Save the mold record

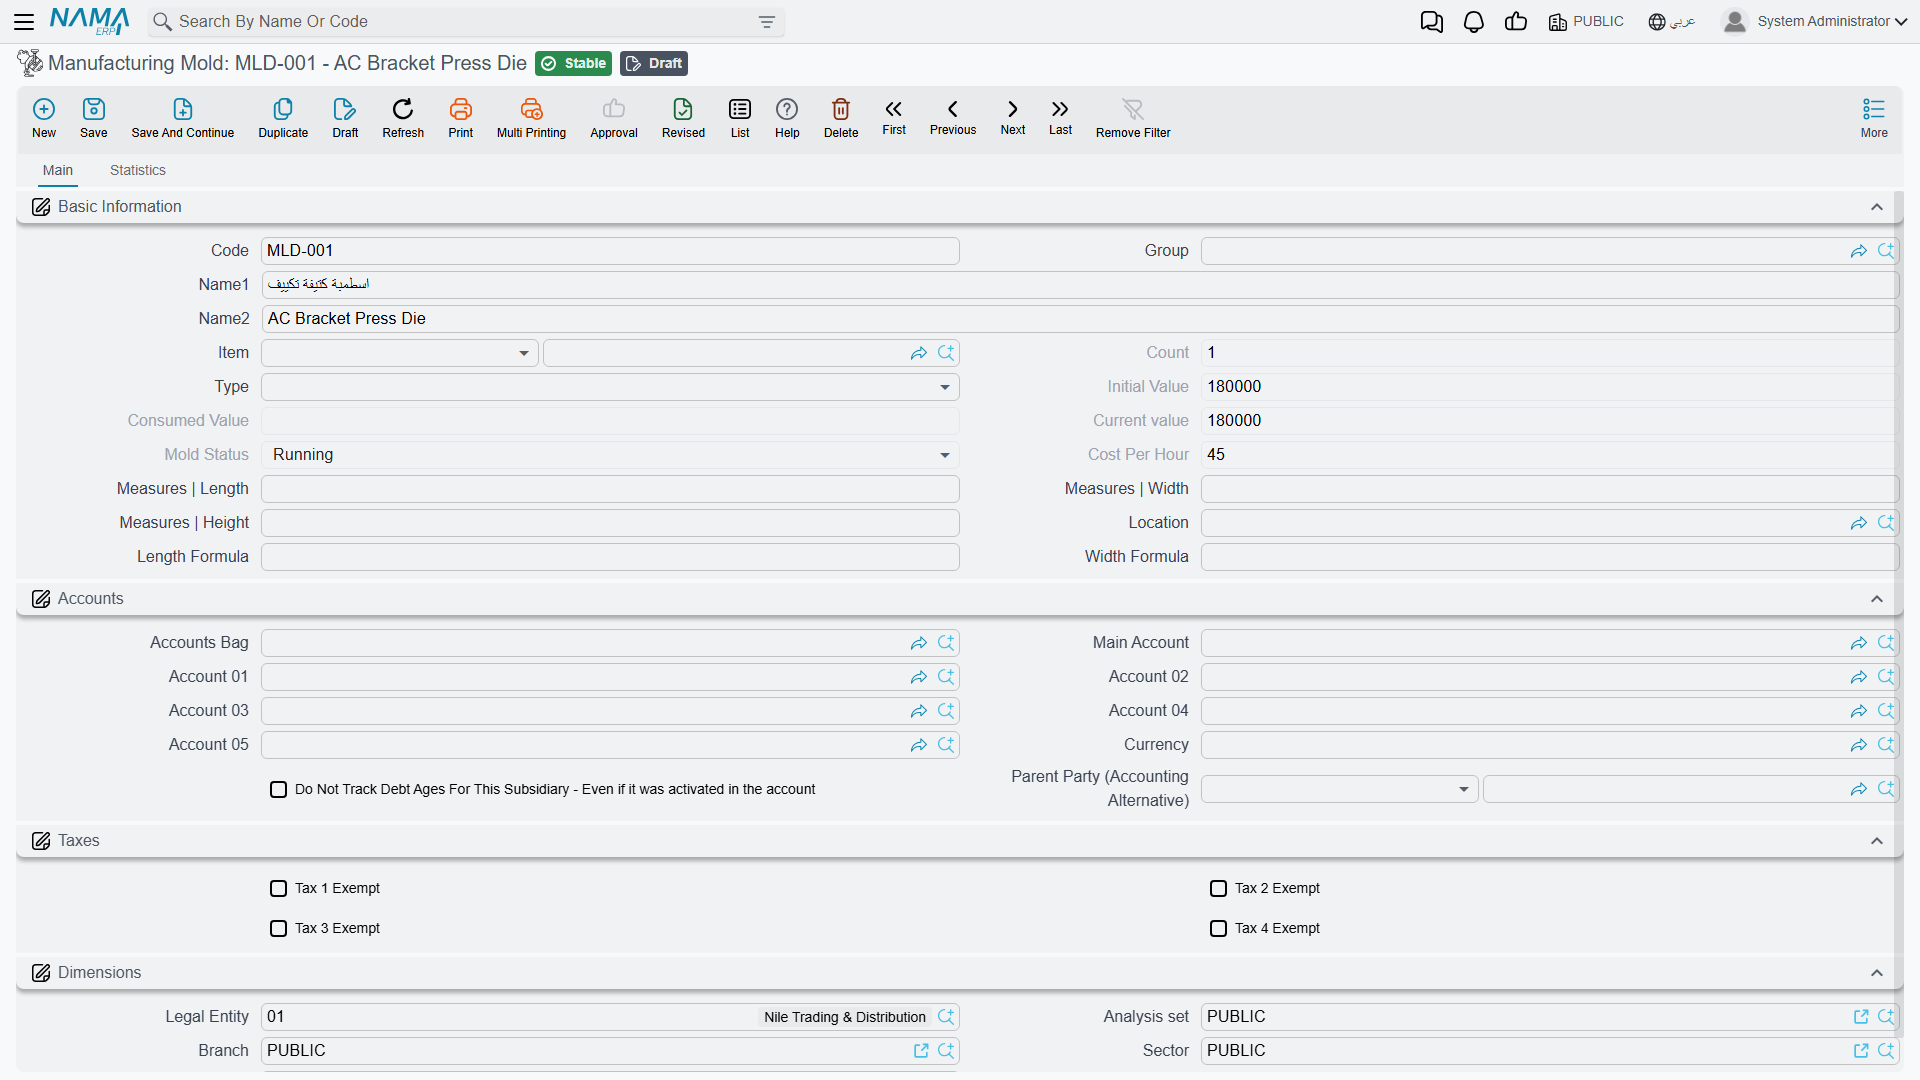[94, 117]
